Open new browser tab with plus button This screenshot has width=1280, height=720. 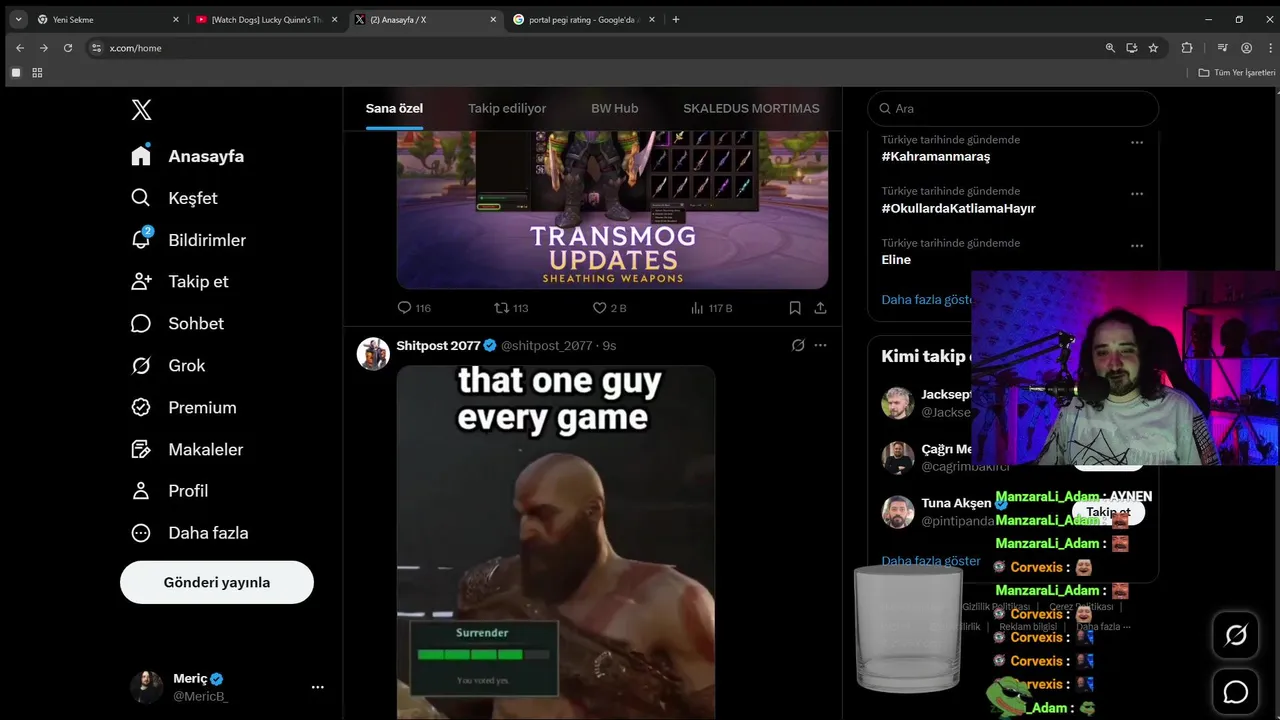[676, 19]
